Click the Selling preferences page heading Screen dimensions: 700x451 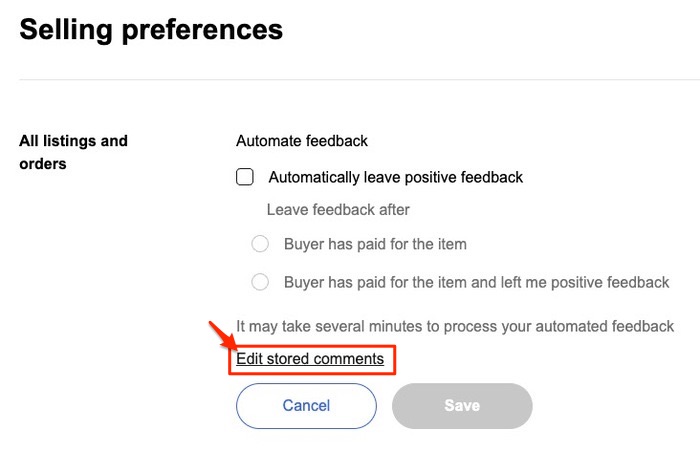[x=151, y=30]
